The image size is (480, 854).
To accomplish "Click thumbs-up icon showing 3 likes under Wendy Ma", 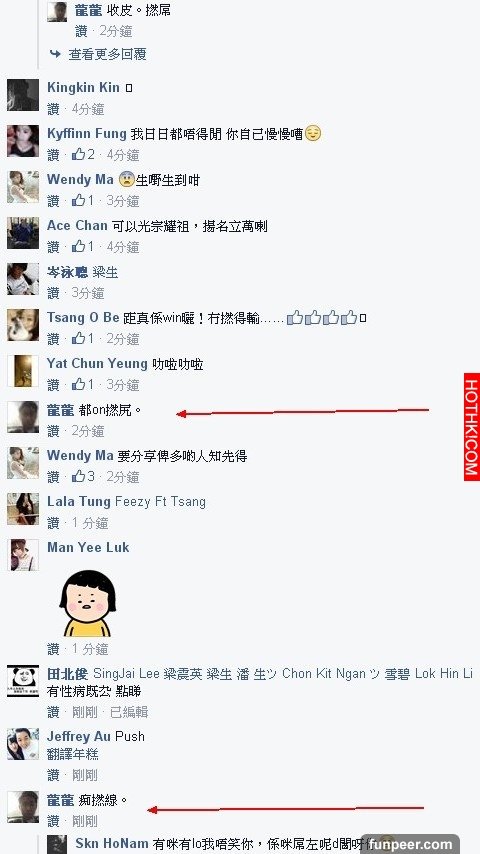I will pos(78,477).
